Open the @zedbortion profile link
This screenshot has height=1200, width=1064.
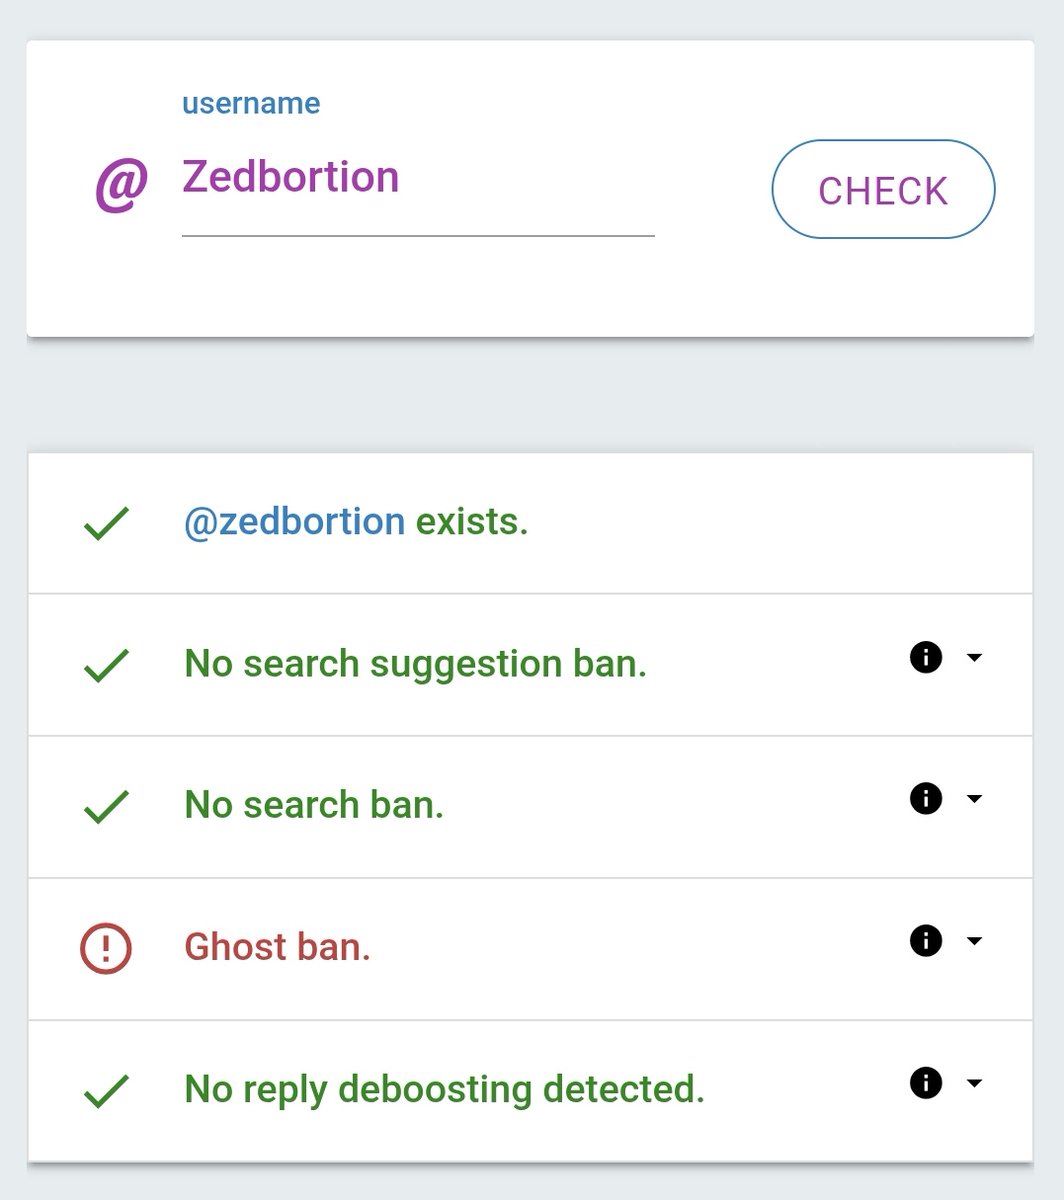click(294, 522)
